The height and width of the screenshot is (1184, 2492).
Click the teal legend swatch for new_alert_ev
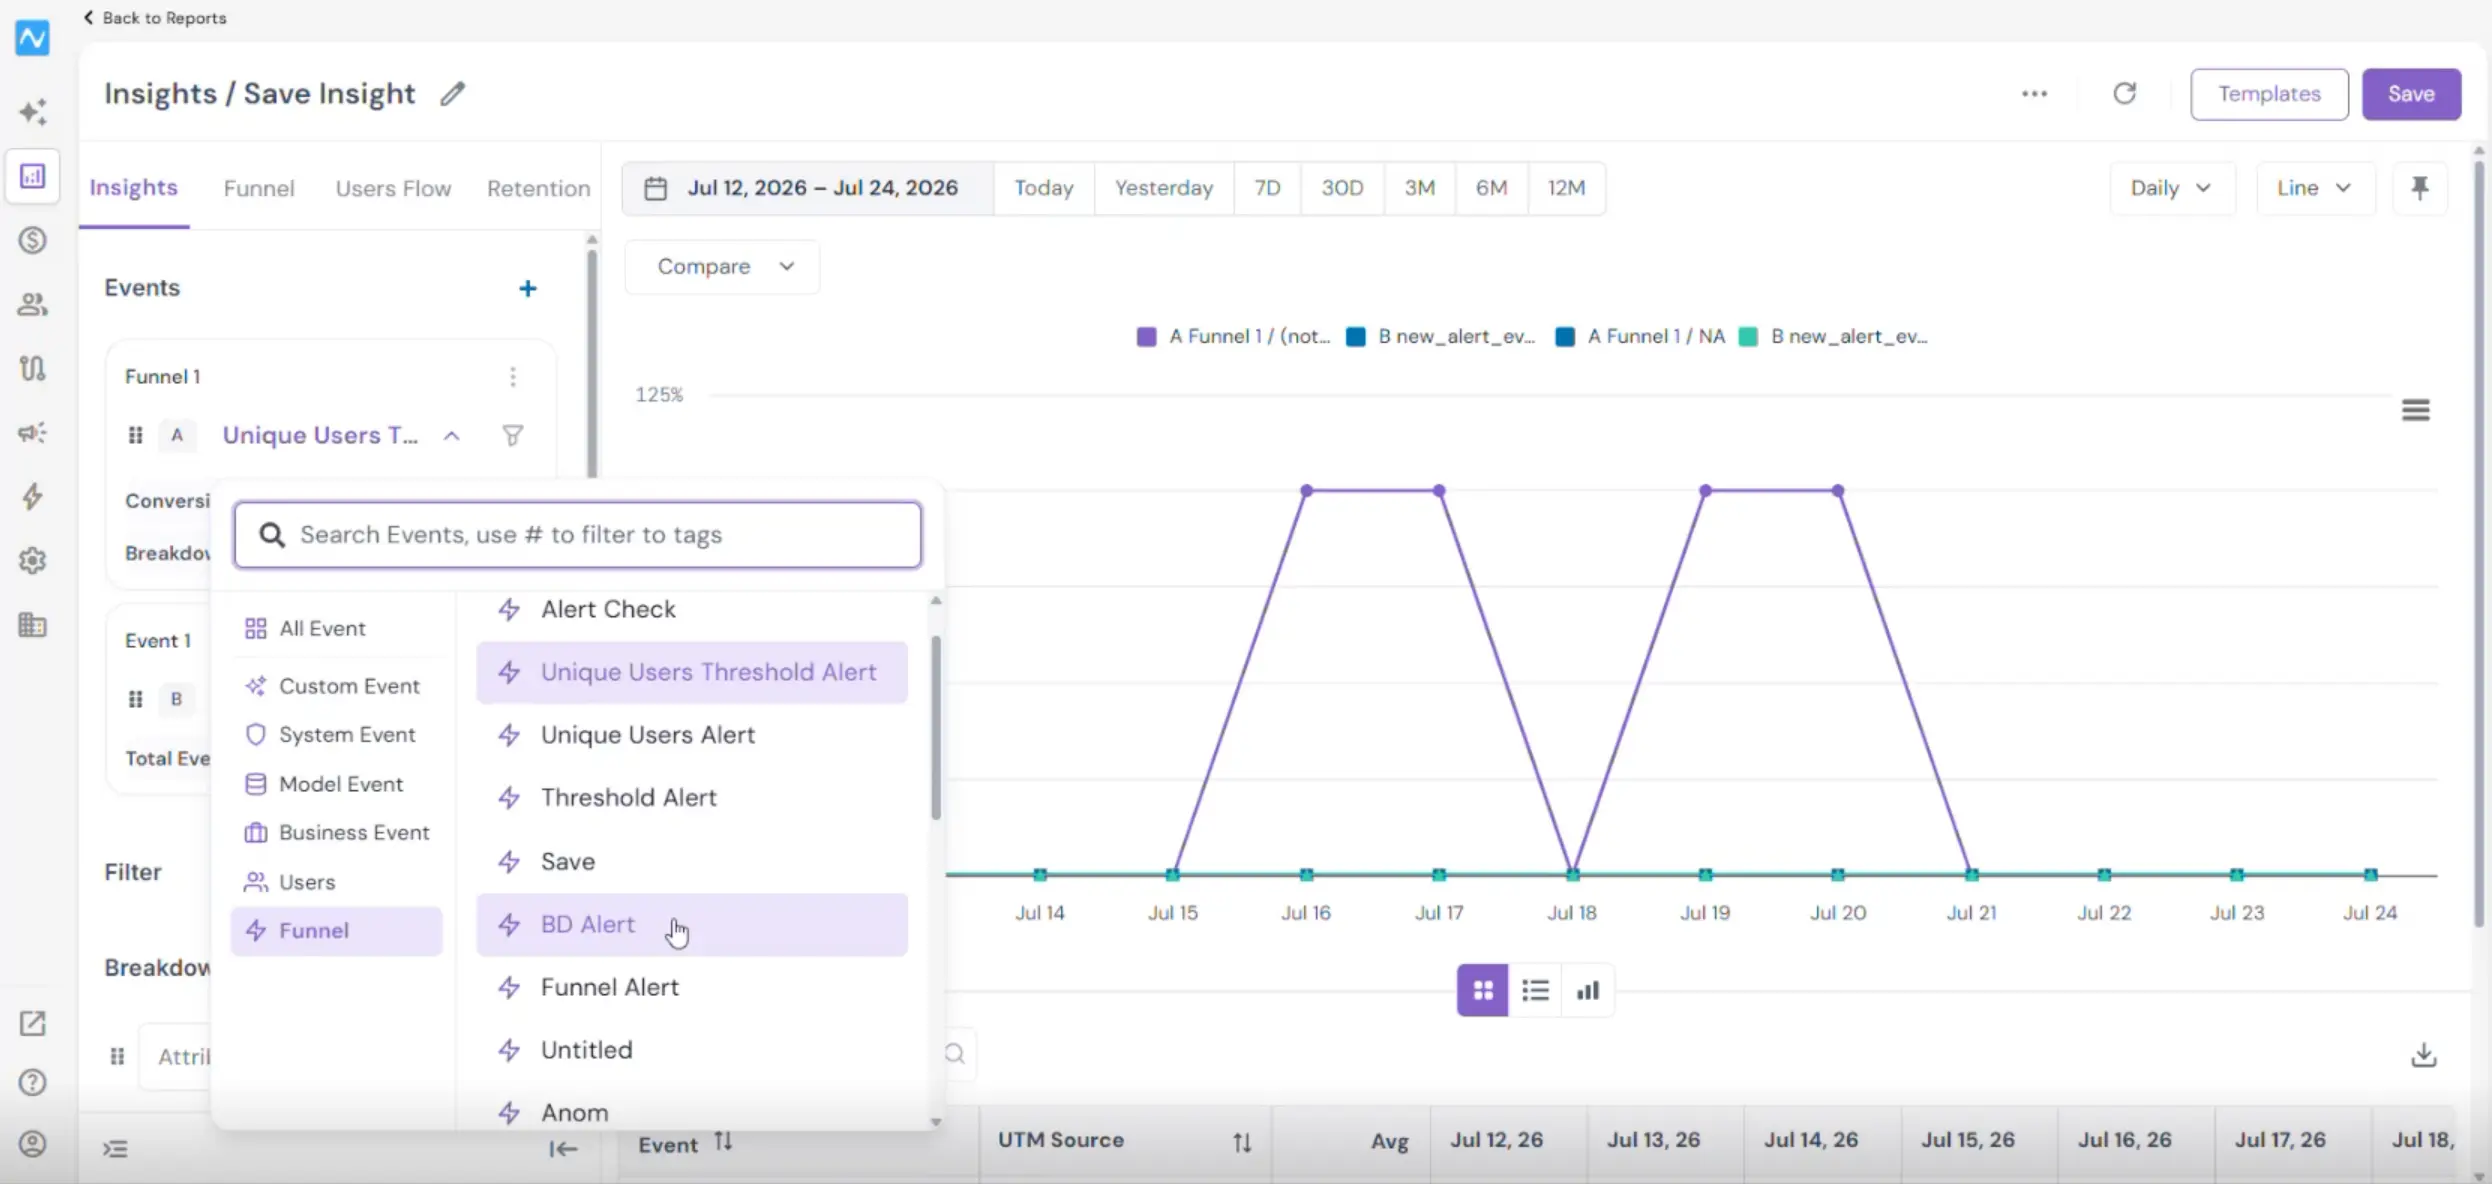click(1748, 337)
